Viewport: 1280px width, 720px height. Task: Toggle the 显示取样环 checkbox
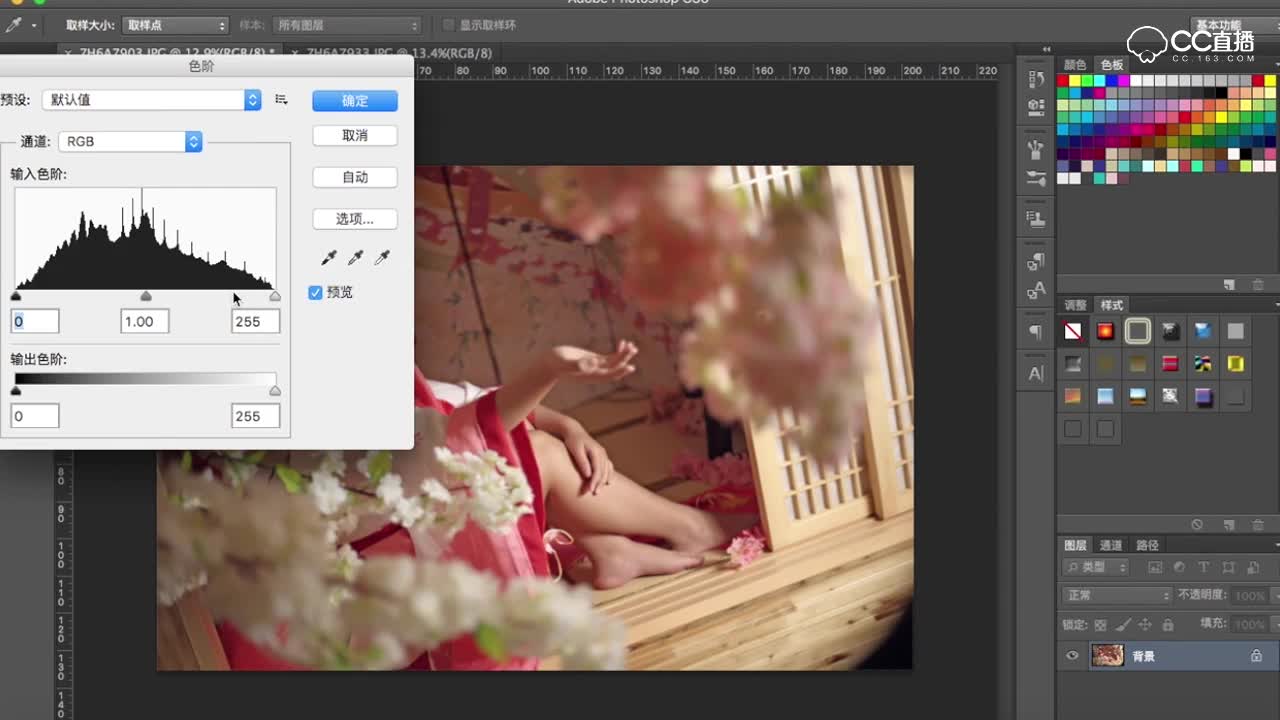449,25
